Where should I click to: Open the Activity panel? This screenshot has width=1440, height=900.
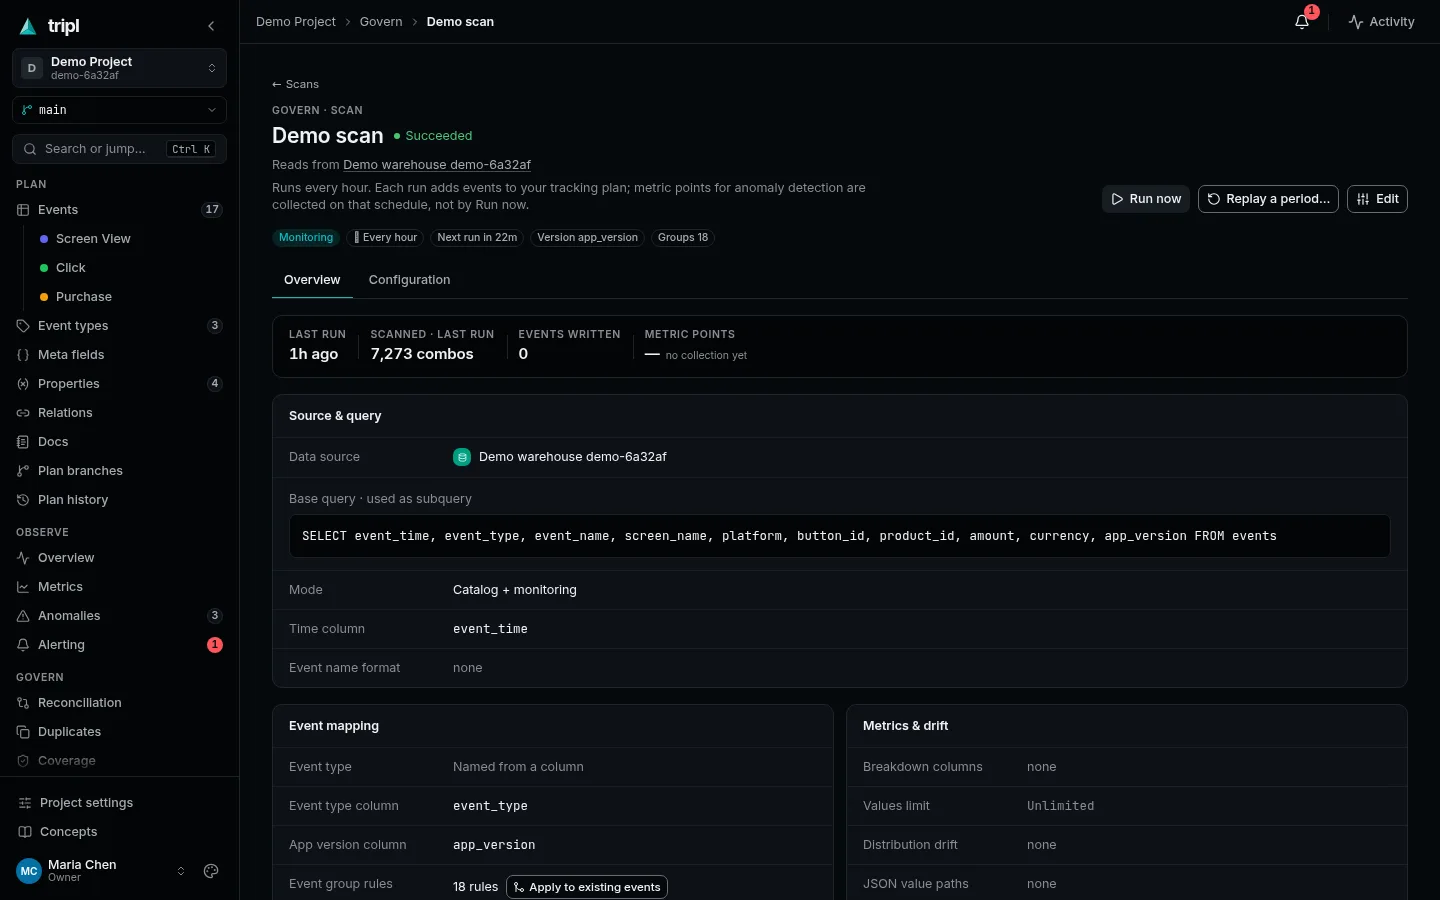[x=1381, y=21]
